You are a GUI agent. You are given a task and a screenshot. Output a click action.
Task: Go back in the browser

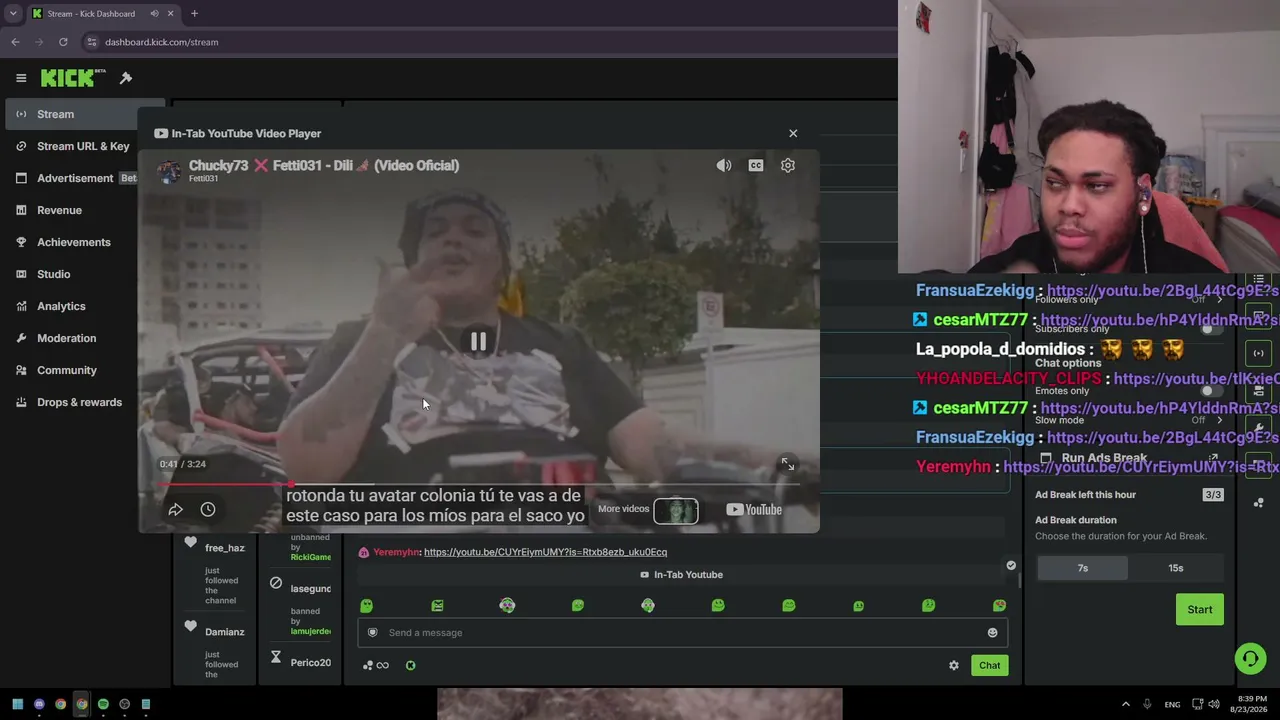coord(15,42)
